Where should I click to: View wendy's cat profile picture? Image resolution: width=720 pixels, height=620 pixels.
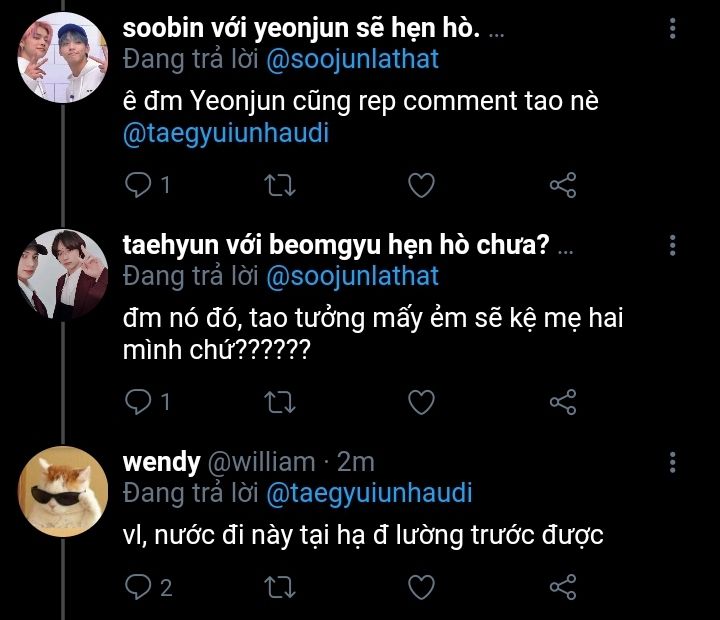[x=63, y=489]
